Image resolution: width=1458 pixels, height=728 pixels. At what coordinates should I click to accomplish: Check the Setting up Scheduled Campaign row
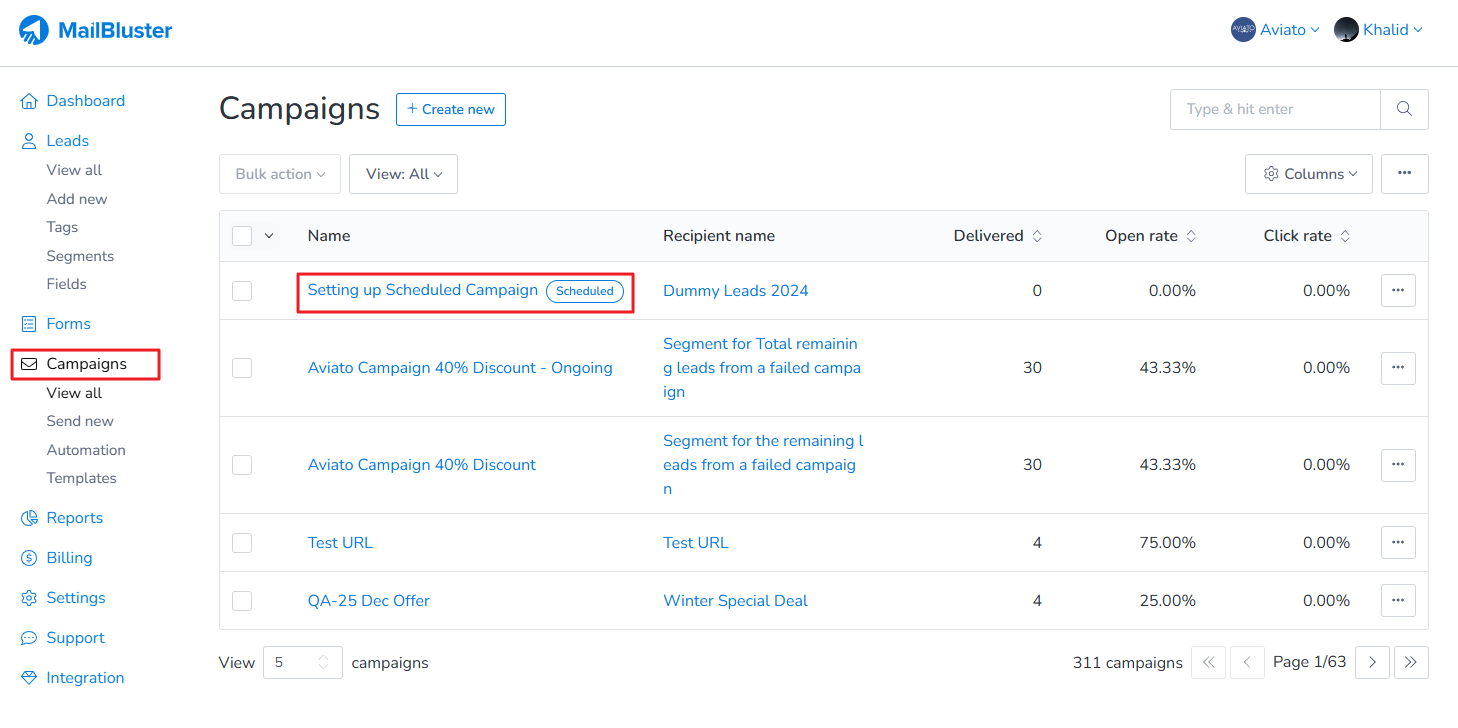tap(242, 291)
